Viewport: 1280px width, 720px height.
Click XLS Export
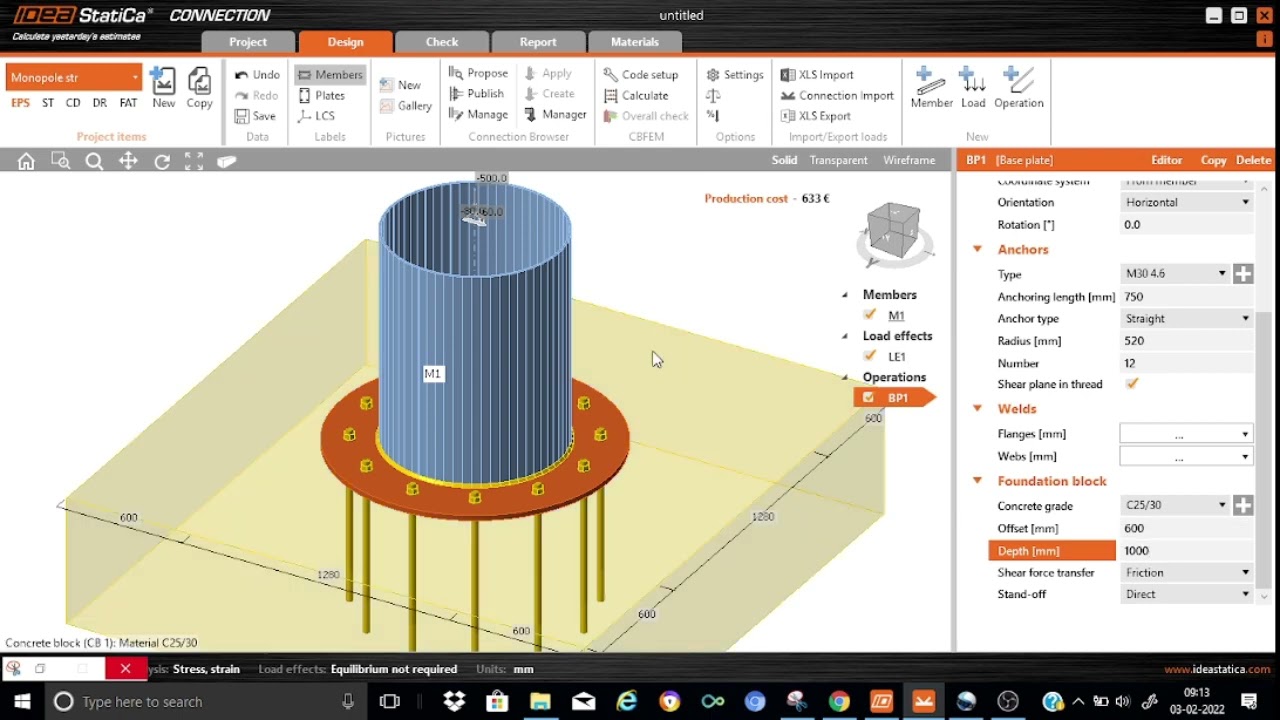(x=816, y=116)
